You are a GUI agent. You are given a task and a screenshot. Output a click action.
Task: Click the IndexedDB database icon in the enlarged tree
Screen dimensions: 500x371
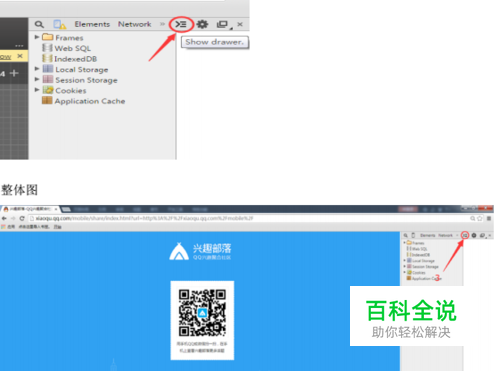pyautogui.click(x=47, y=58)
